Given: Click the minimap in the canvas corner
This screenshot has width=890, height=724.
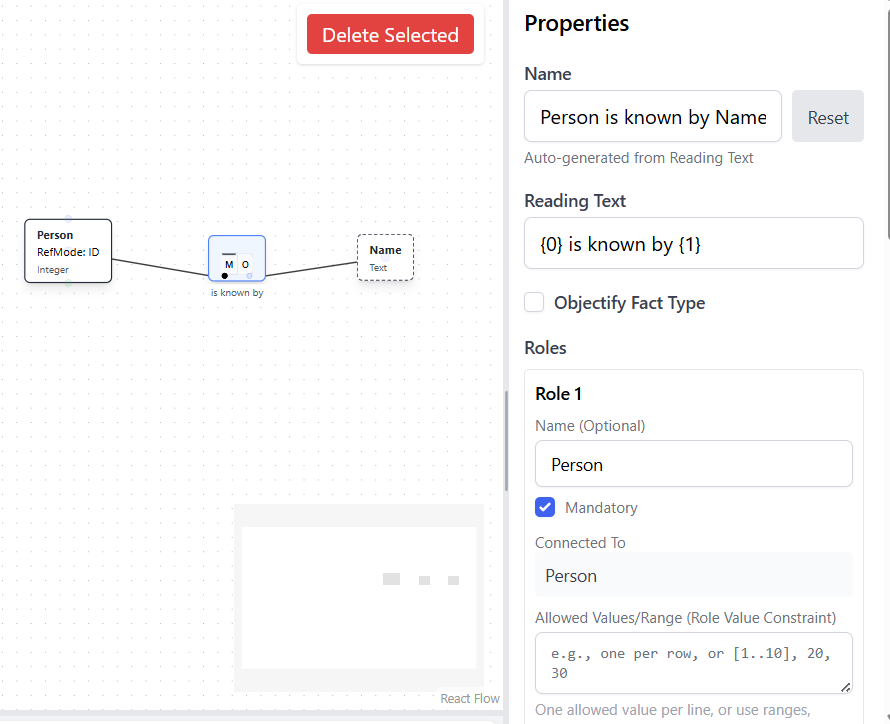Looking at the screenshot, I should 358,597.
